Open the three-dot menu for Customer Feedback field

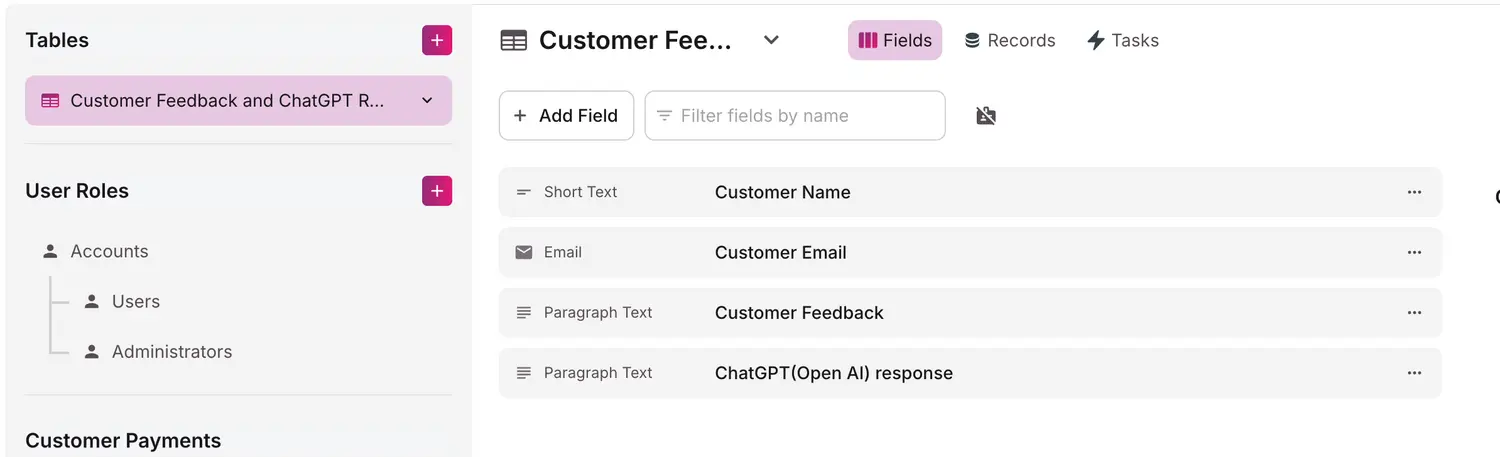(1414, 312)
